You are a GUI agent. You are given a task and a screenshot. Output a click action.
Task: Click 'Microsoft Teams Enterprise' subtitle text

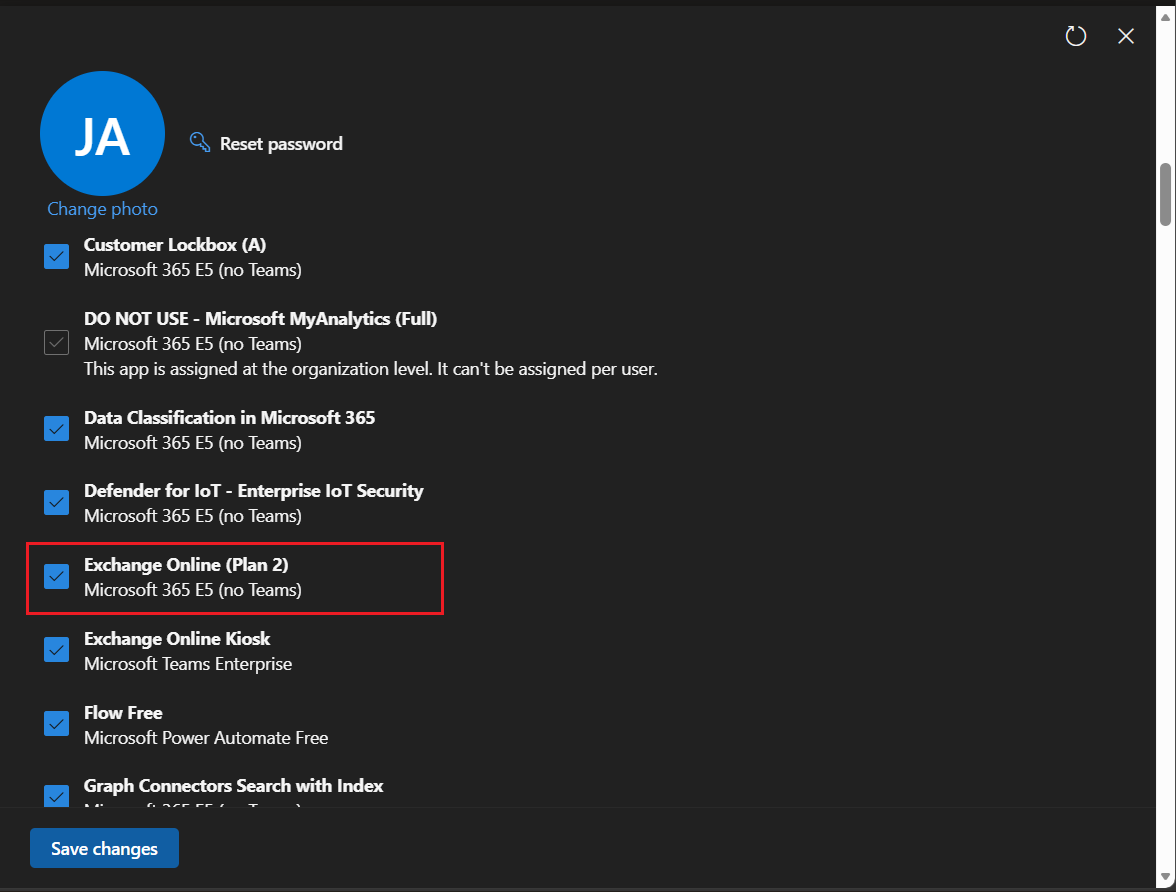tap(188, 664)
